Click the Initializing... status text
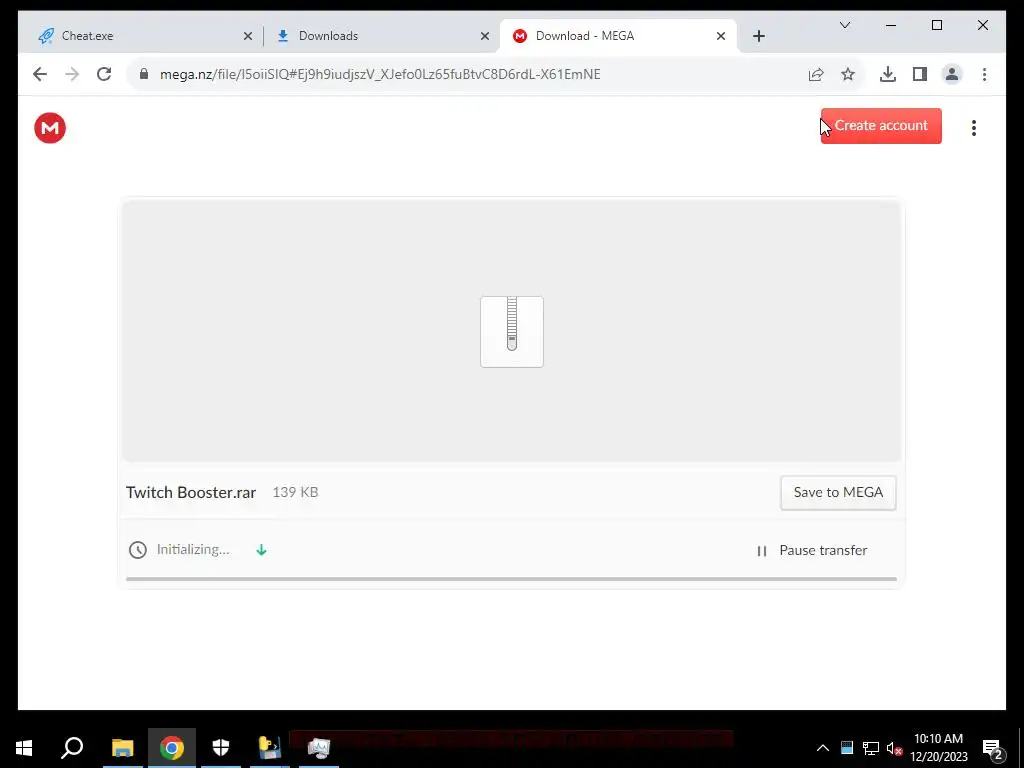The image size is (1024, 768). pyautogui.click(x=193, y=550)
